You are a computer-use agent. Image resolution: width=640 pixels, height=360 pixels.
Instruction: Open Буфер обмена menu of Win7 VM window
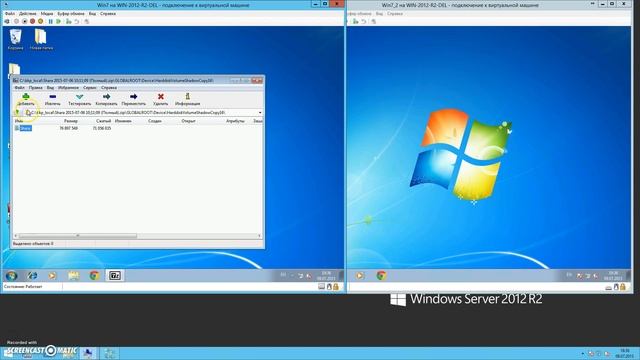[x=71, y=13]
